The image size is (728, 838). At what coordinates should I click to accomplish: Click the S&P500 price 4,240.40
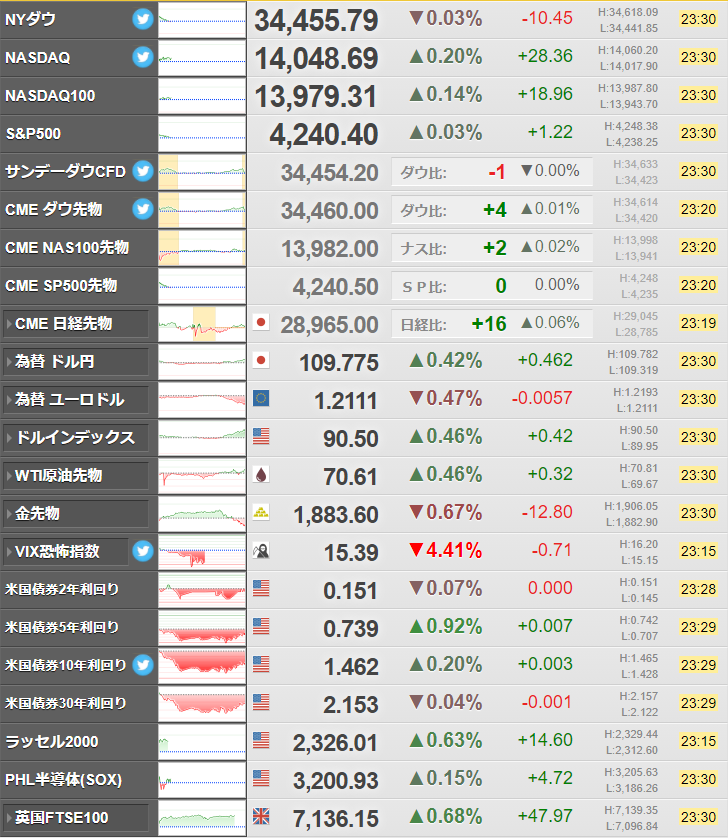[324, 135]
